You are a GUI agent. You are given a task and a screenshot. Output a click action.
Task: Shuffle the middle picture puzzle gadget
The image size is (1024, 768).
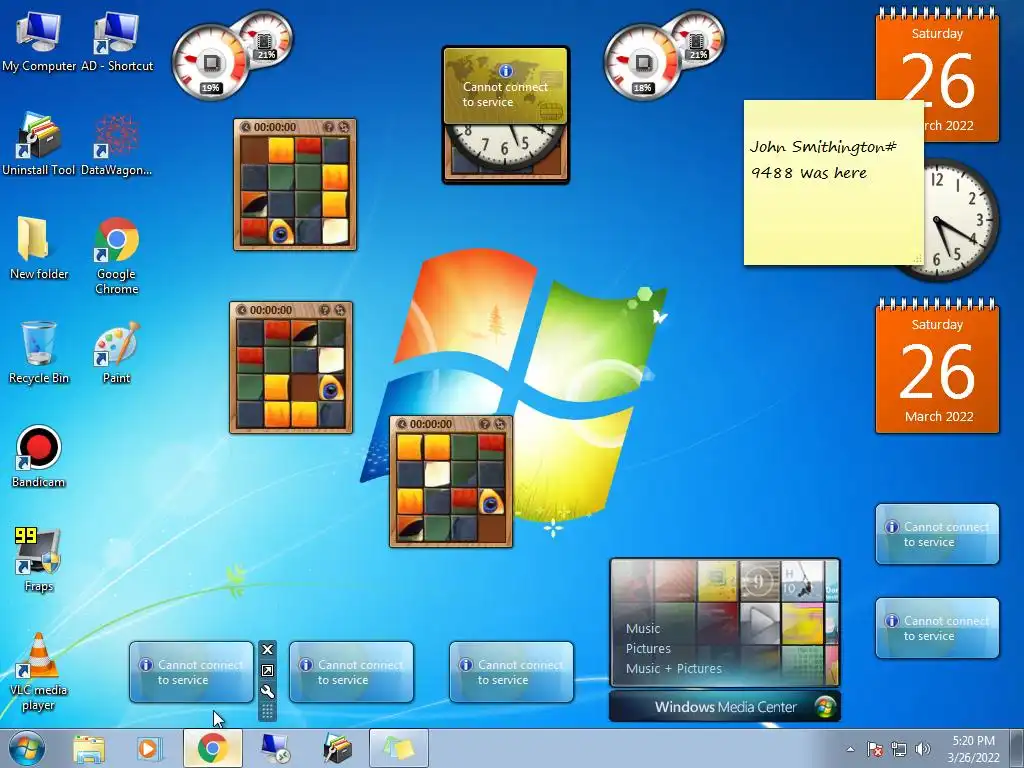click(340, 310)
